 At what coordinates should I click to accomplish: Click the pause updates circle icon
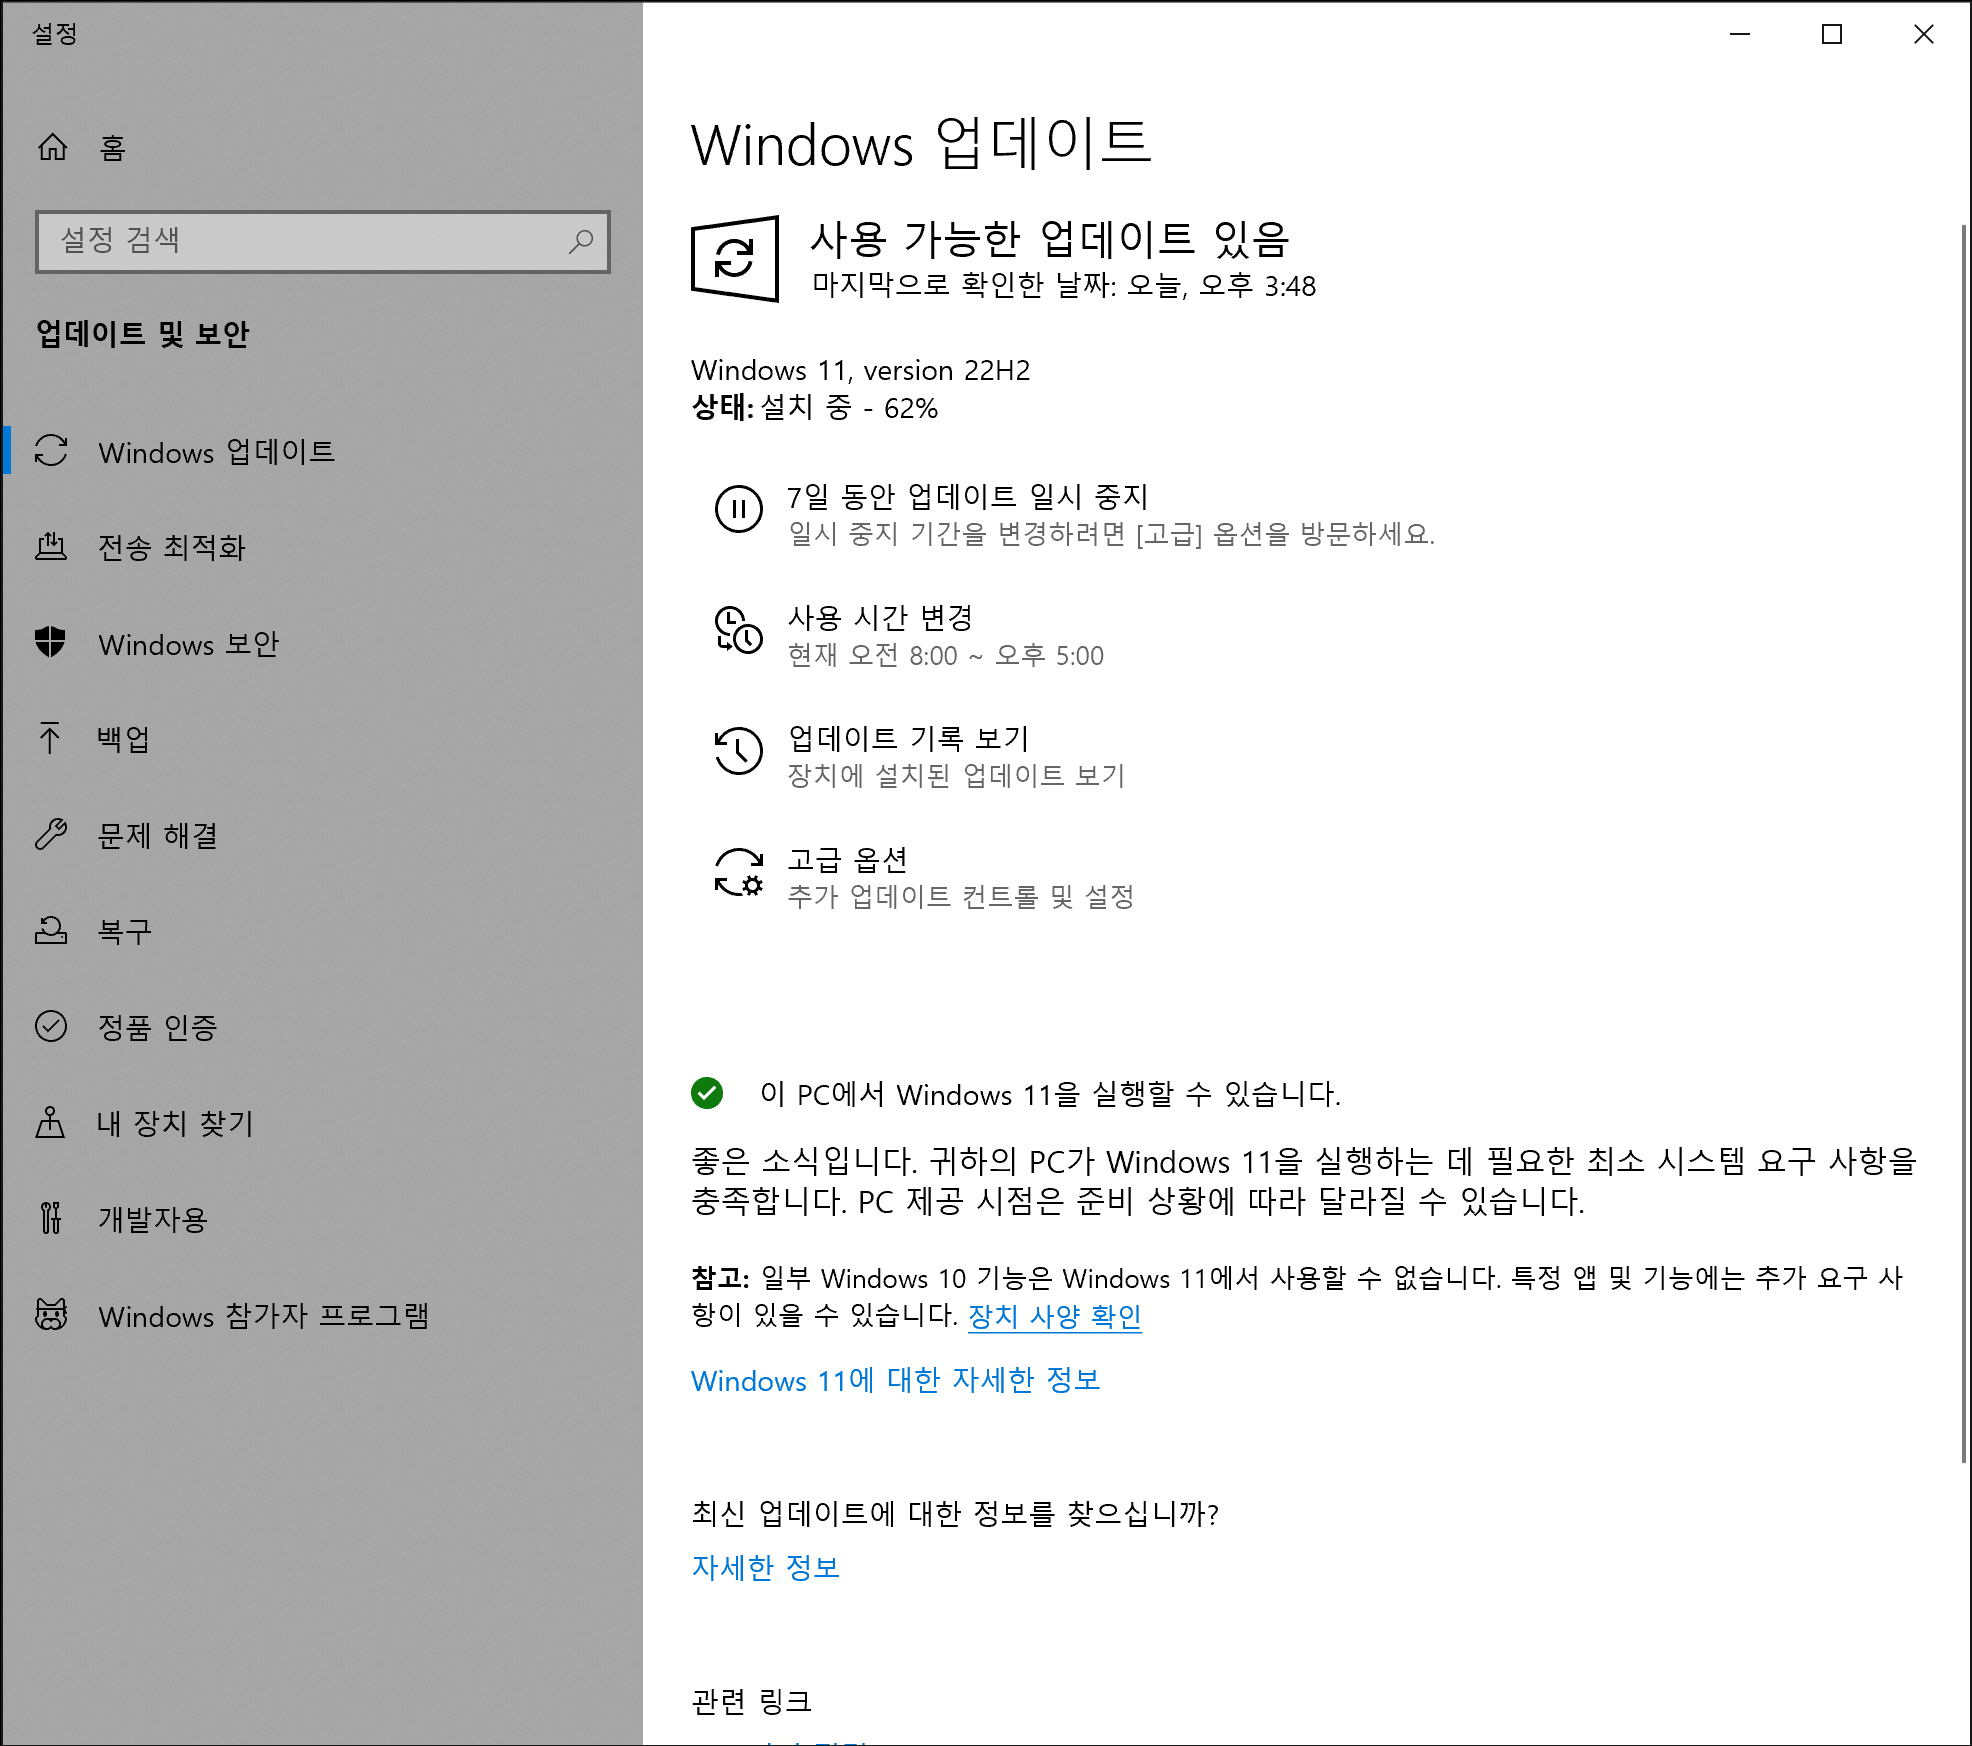coord(738,509)
